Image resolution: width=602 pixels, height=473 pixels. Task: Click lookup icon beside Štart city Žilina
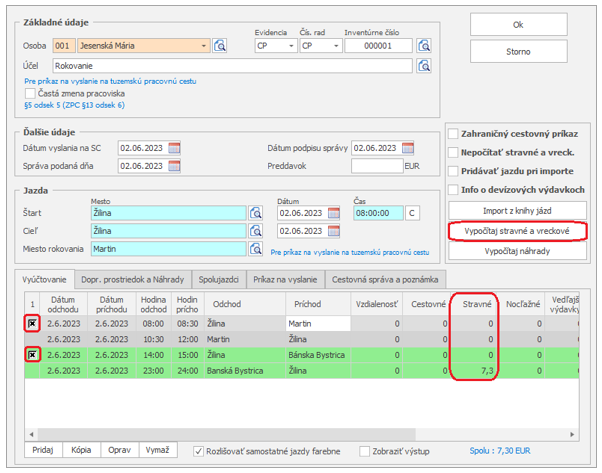pos(256,212)
